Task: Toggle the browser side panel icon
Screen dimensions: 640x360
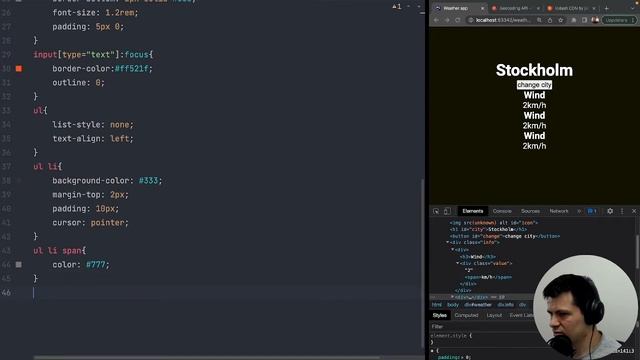Action: coord(584,20)
